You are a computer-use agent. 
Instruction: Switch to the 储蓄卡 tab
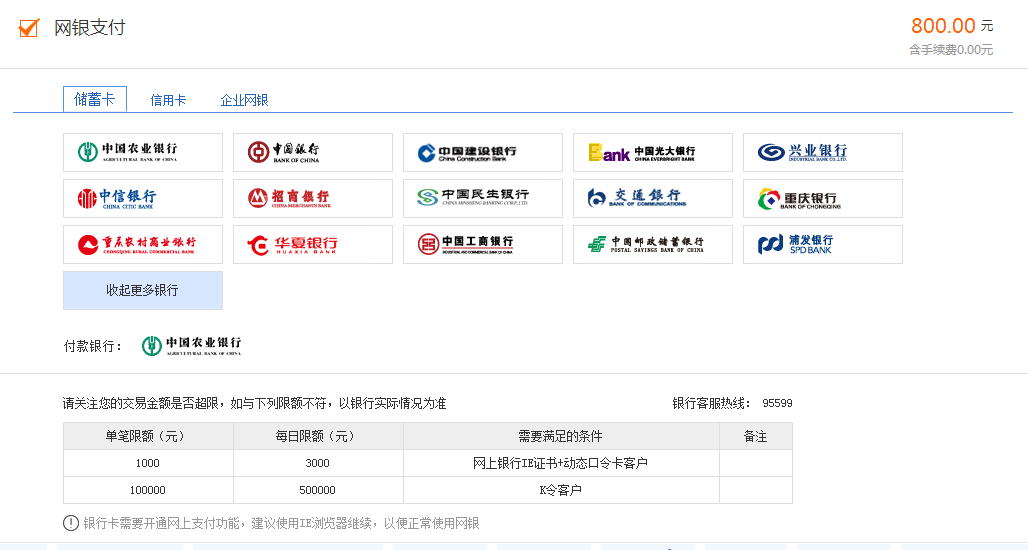95,99
